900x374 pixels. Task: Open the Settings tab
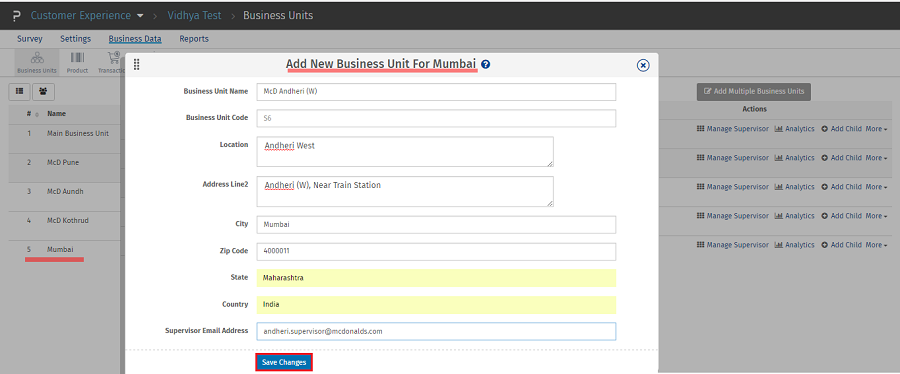click(75, 39)
